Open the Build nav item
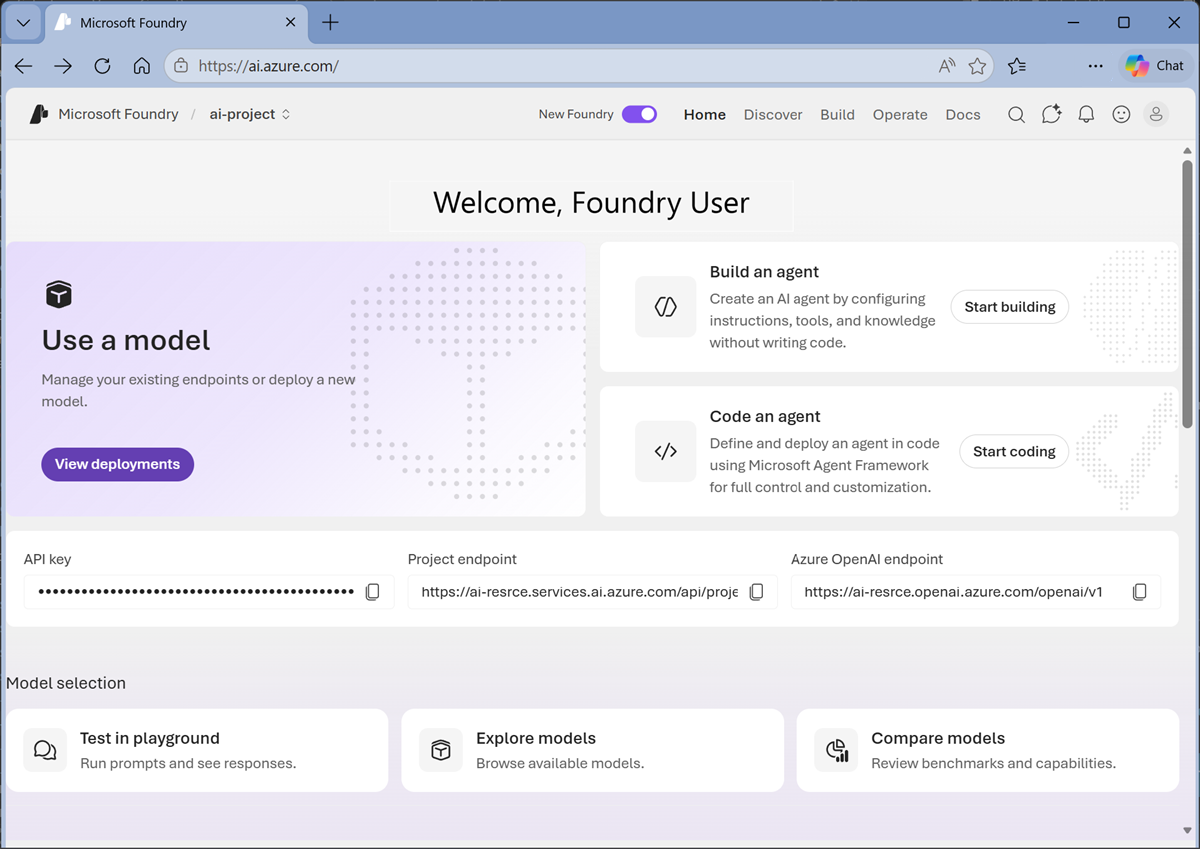The image size is (1200, 849). [x=837, y=115]
